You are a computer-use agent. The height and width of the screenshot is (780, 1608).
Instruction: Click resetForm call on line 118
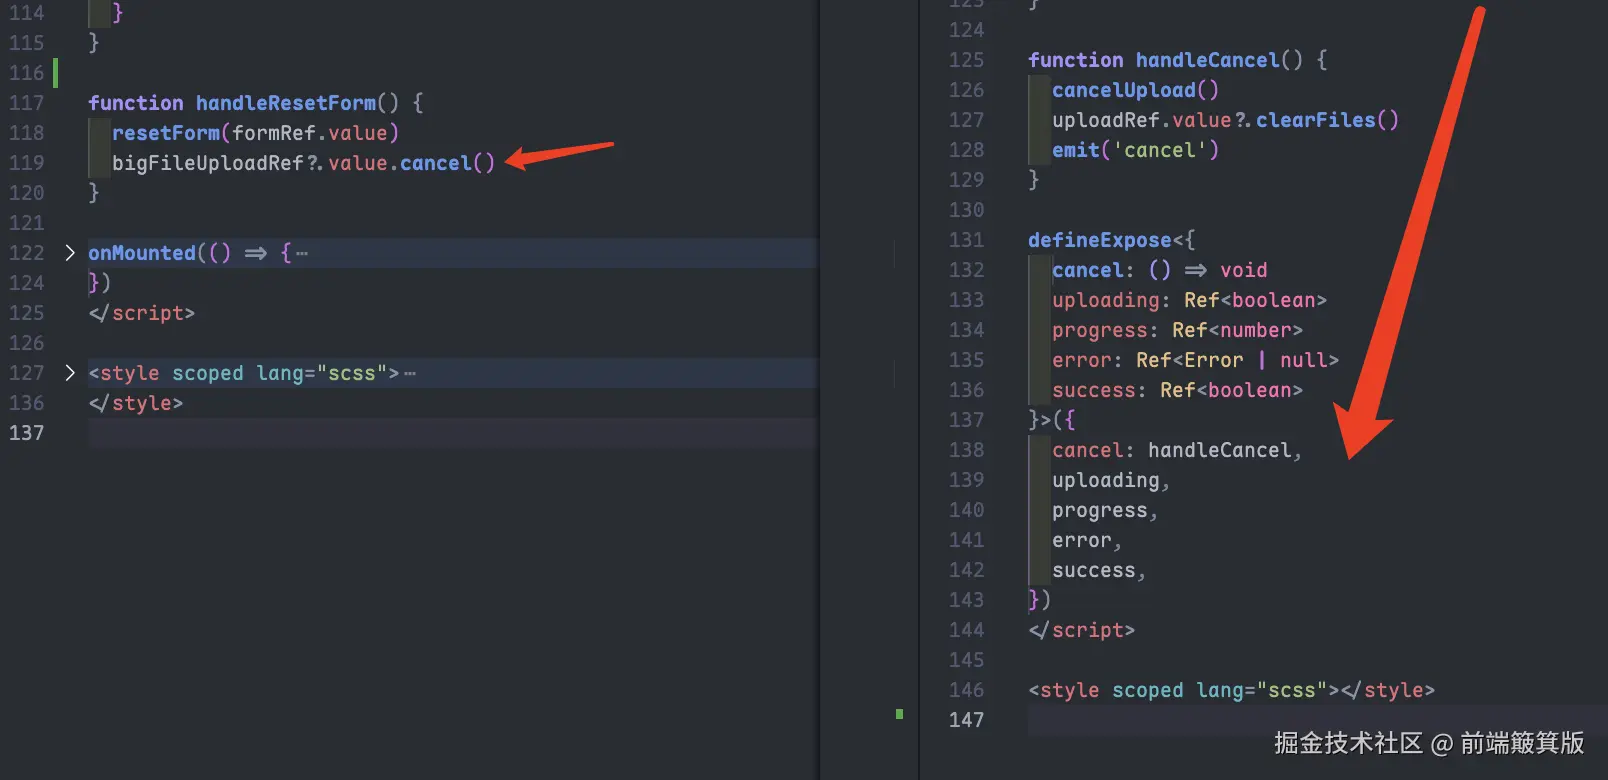[x=166, y=133]
